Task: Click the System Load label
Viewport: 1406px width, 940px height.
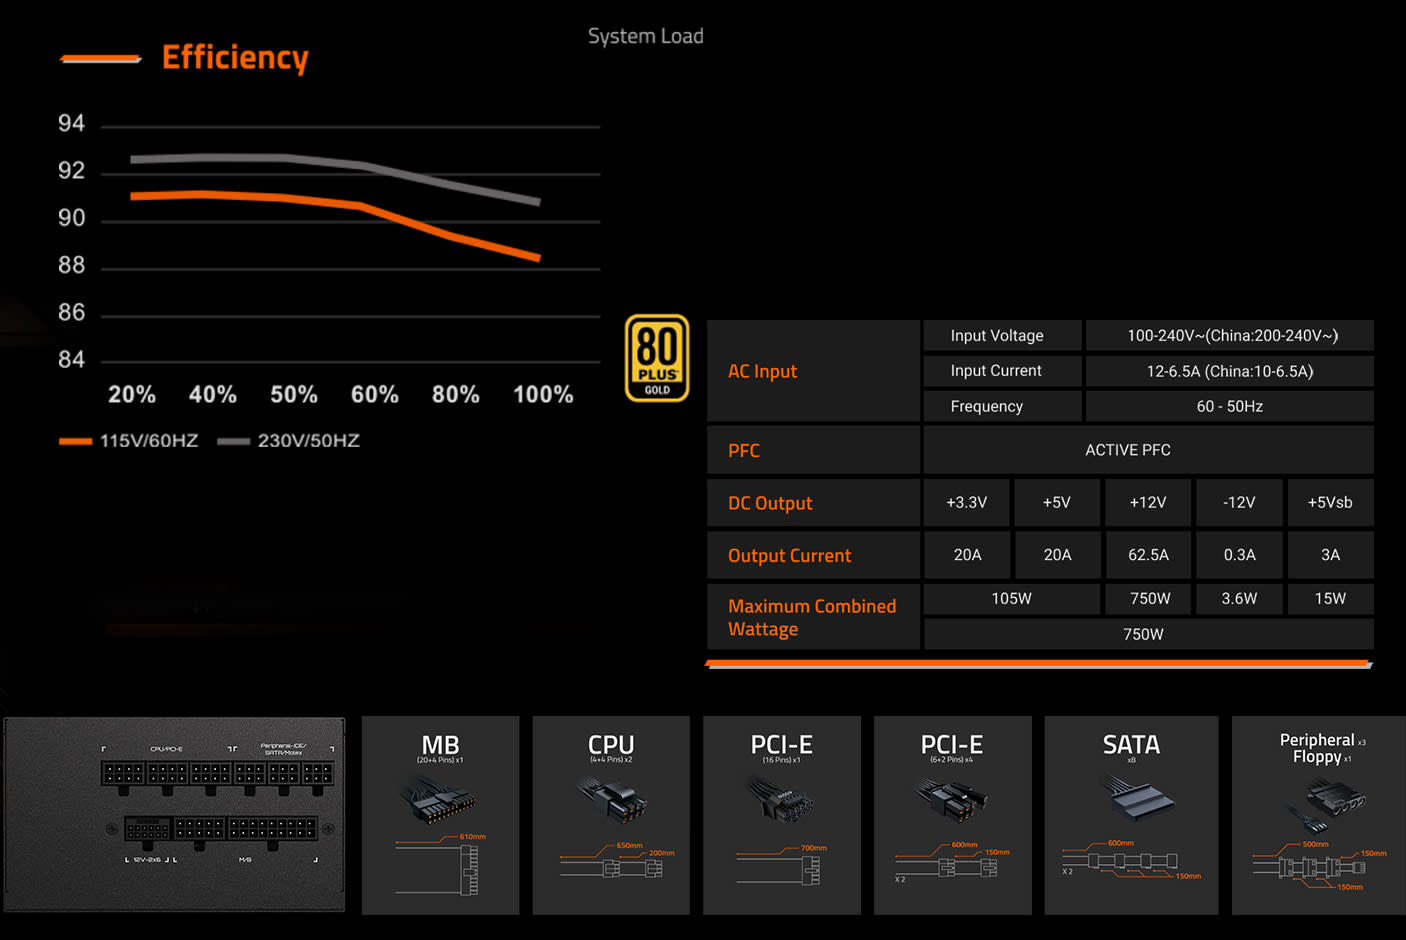Action: (x=646, y=36)
